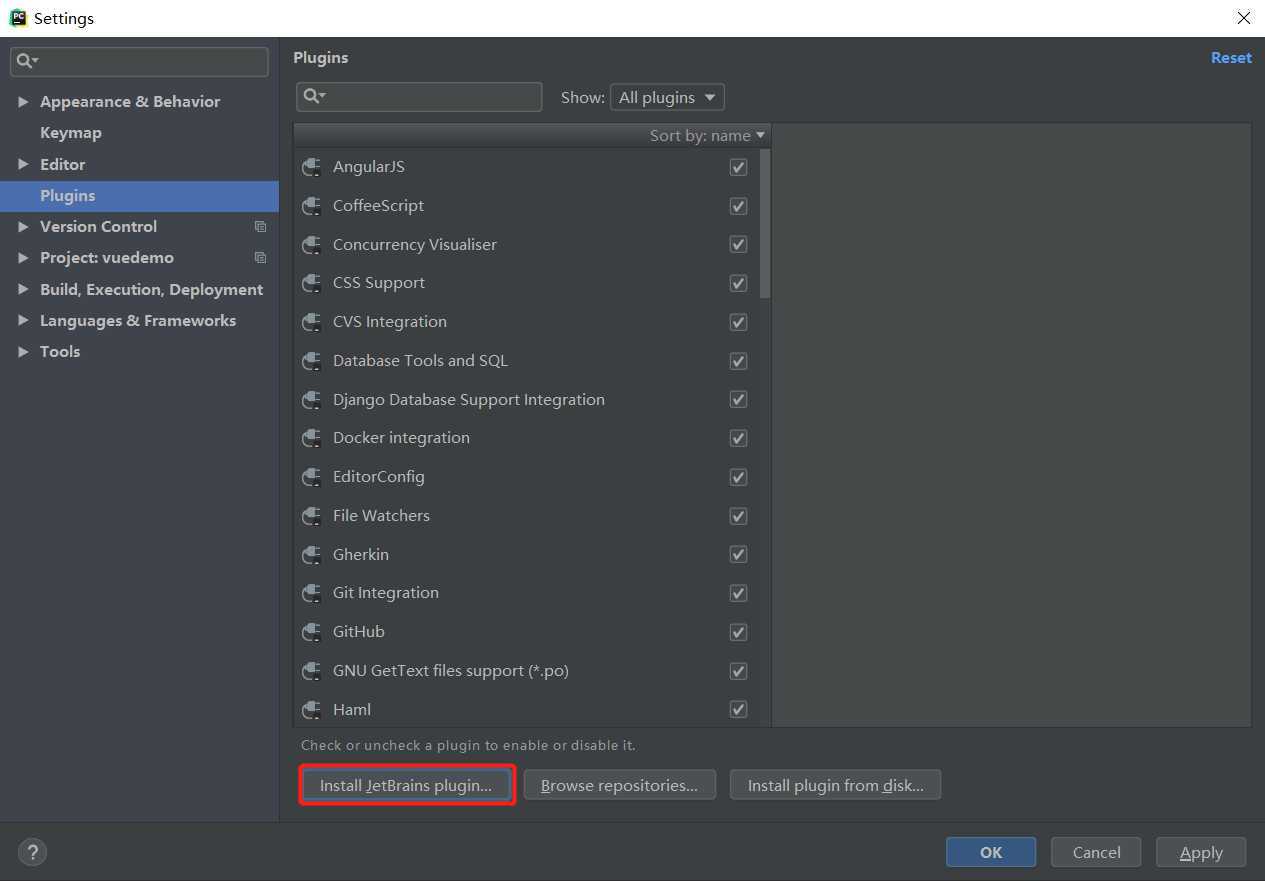
Task: Click the Apply button
Action: click(1201, 852)
